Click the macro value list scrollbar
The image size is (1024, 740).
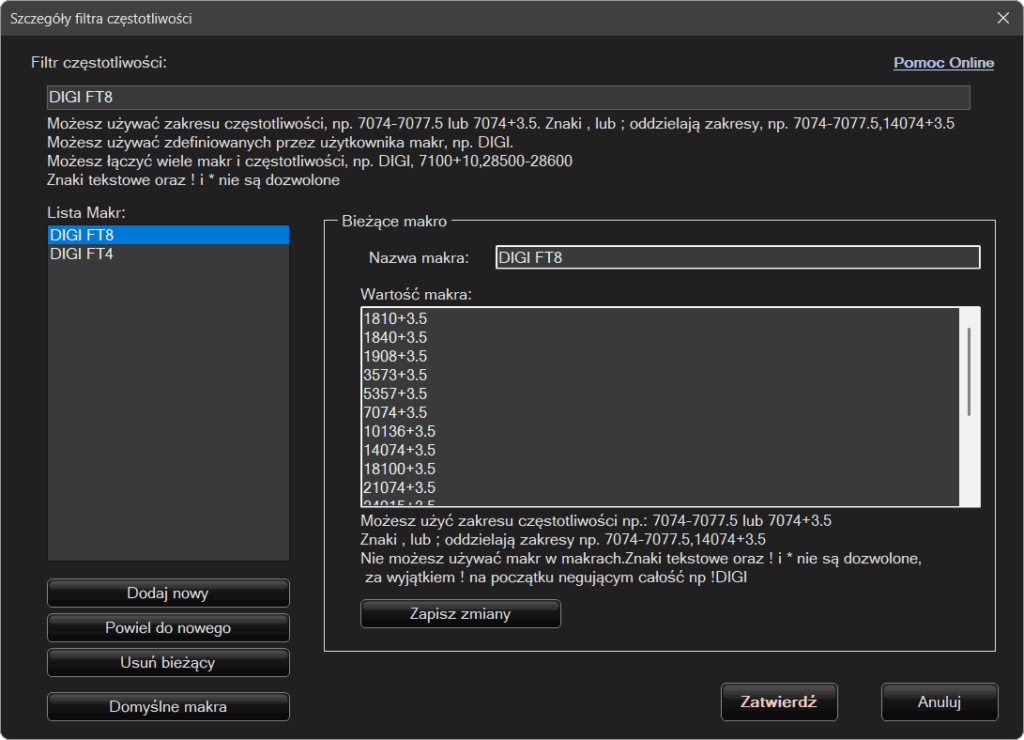tap(969, 370)
